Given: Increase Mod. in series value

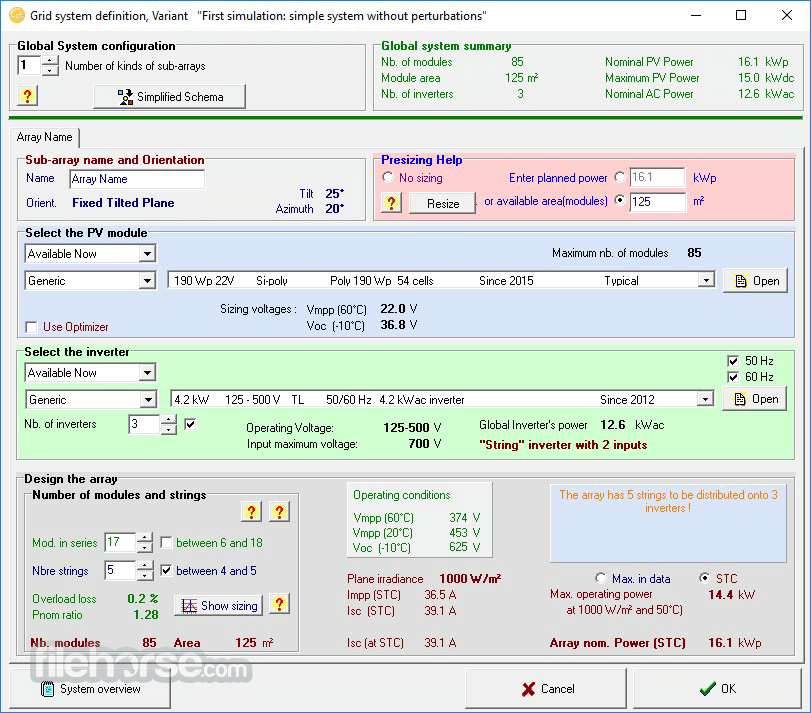Looking at the screenshot, I should (145, 538).
